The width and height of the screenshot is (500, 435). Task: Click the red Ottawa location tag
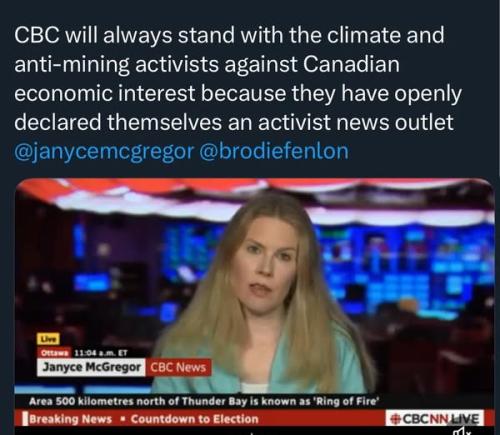point(54,353)
